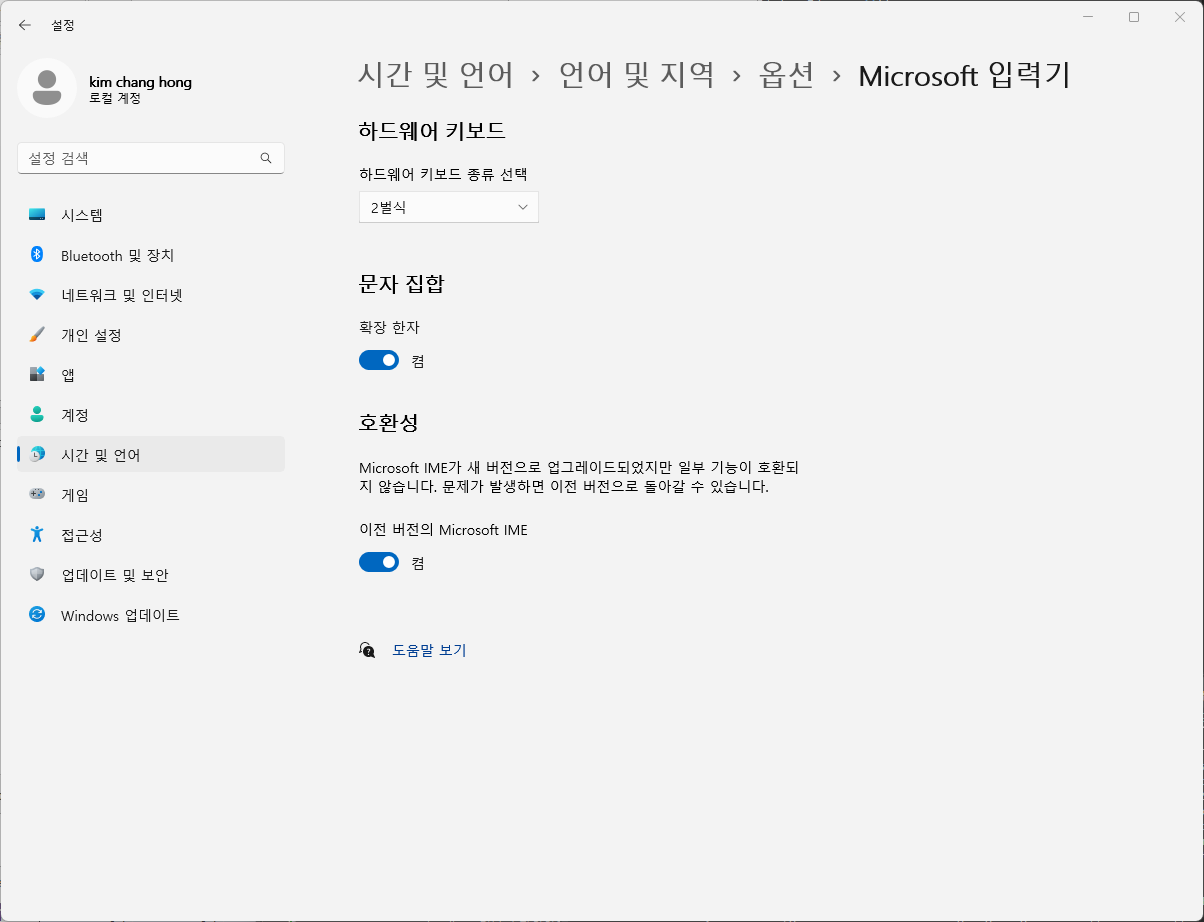
Task: Click the user profile avatar picture
Action: click(x=47, y=88)
